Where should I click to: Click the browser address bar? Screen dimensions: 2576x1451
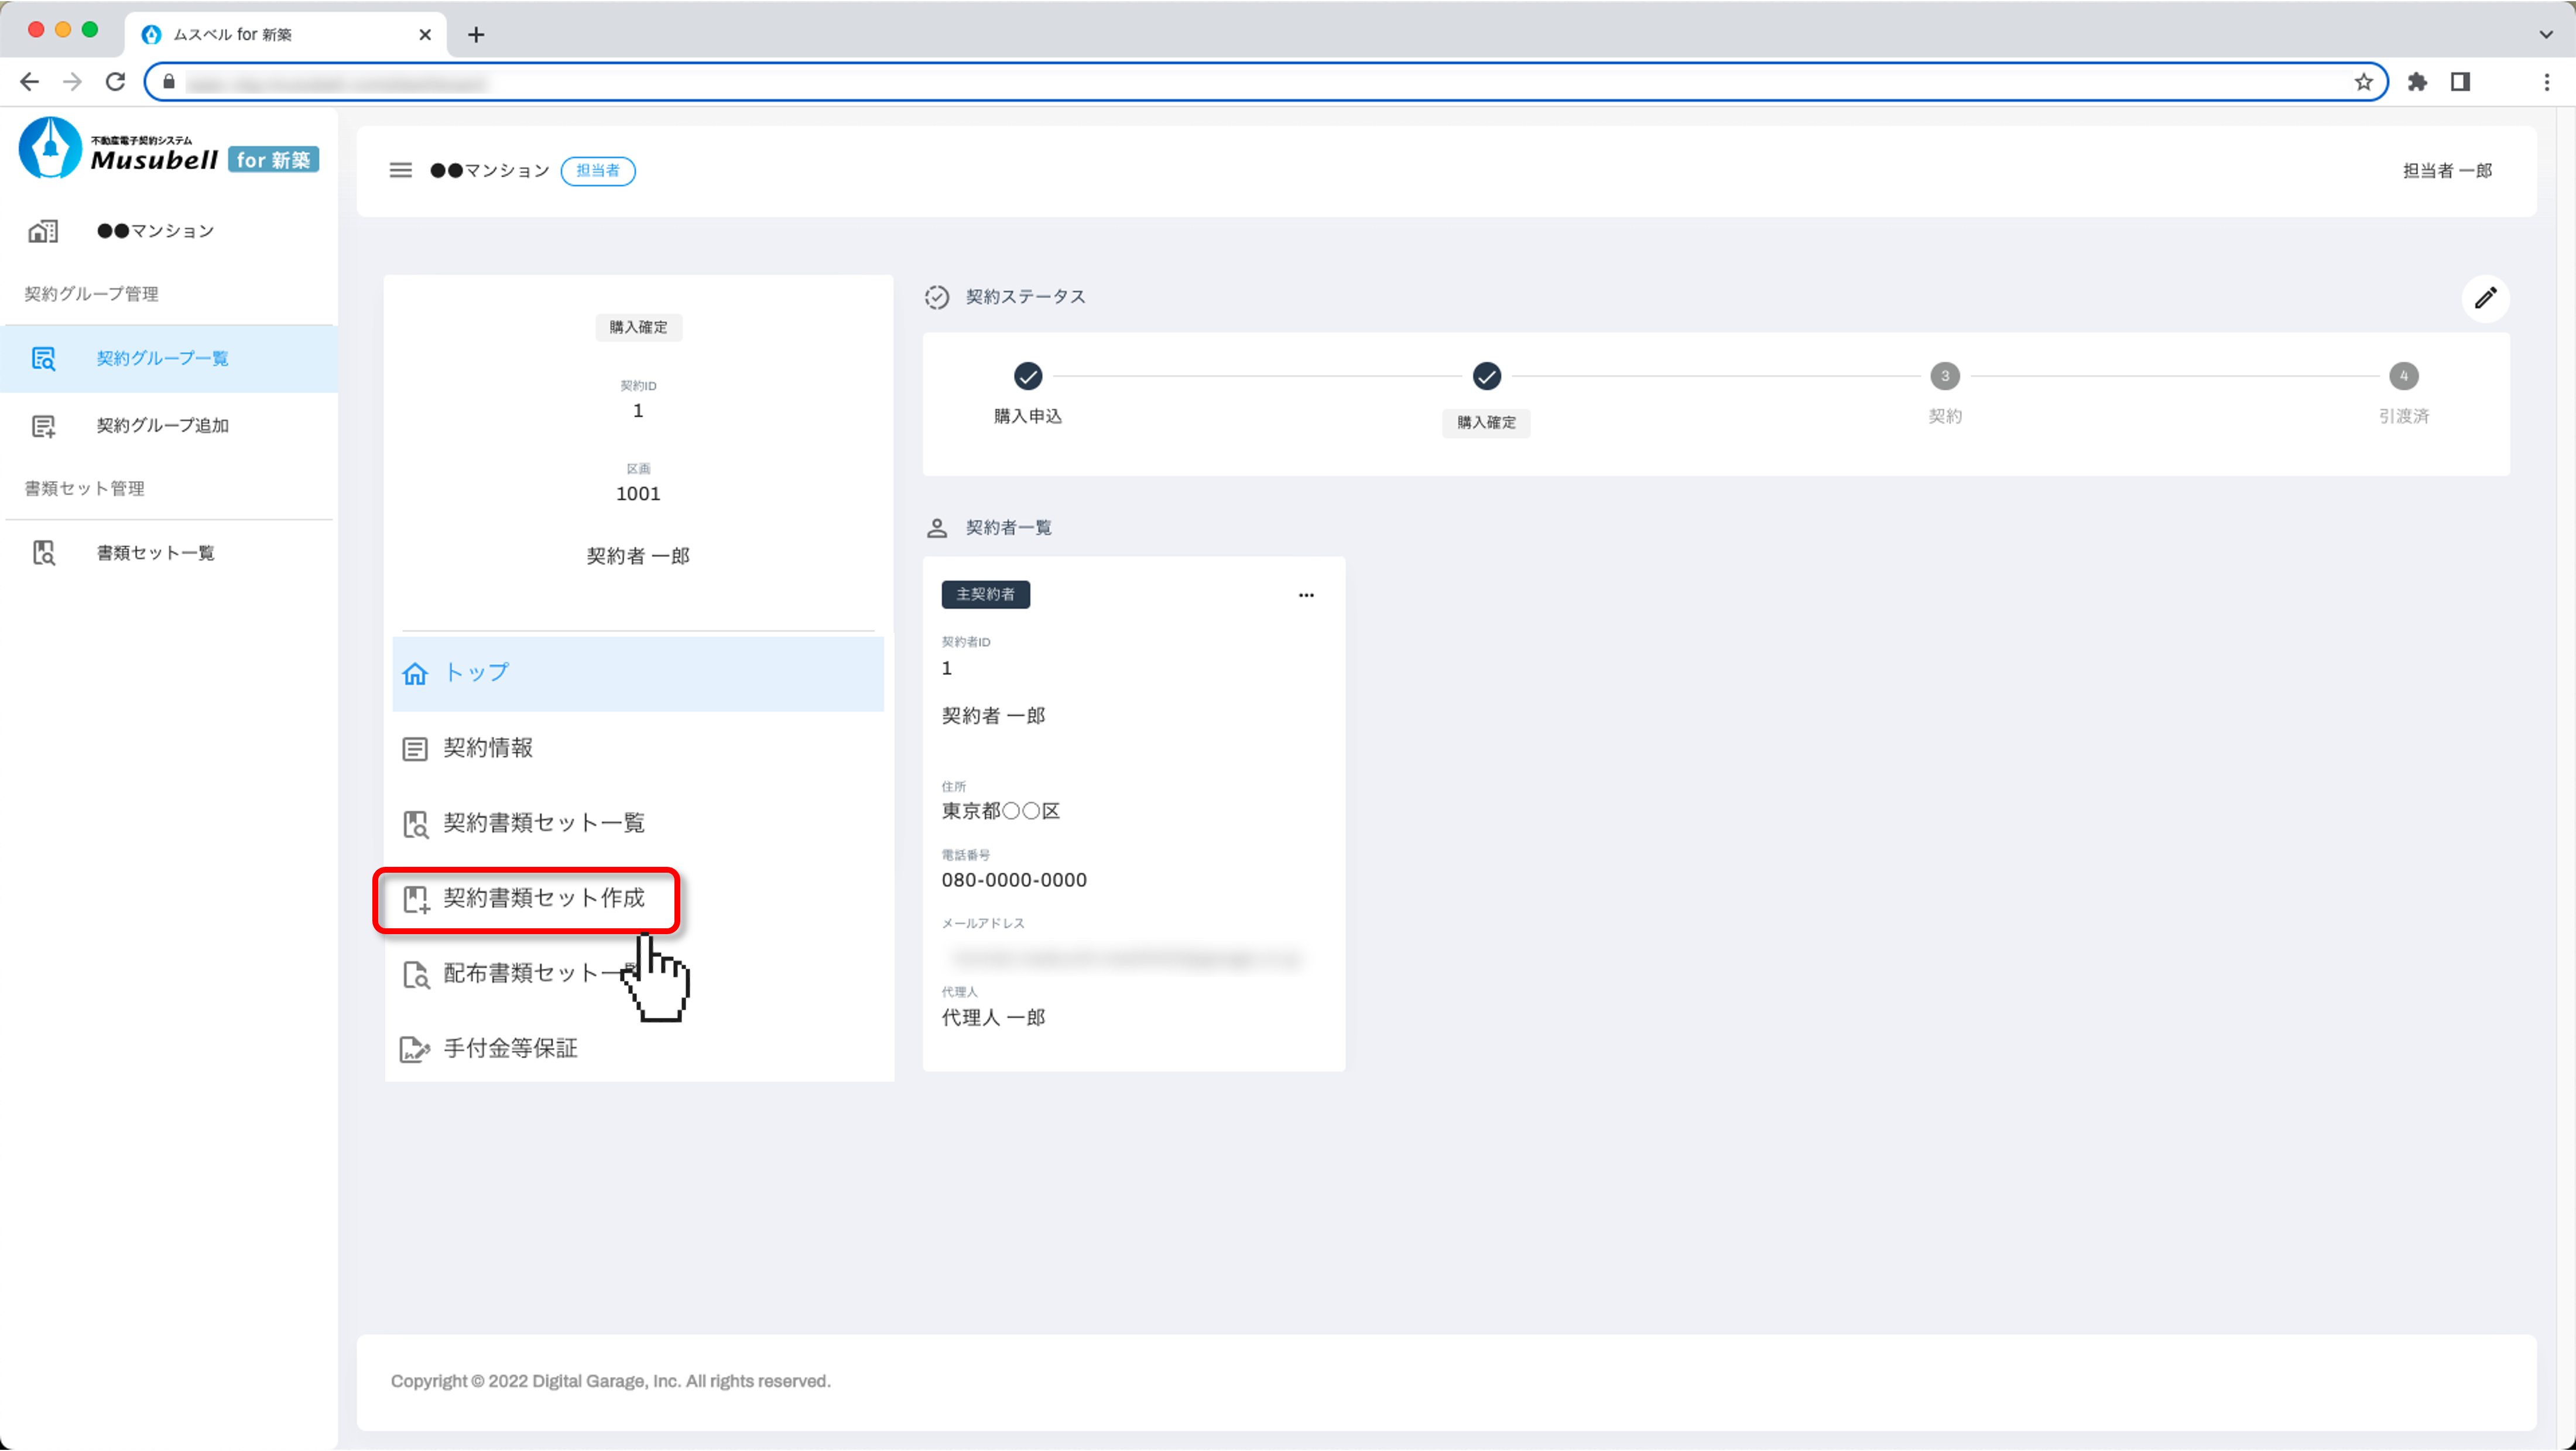(x=1200, y=82)
